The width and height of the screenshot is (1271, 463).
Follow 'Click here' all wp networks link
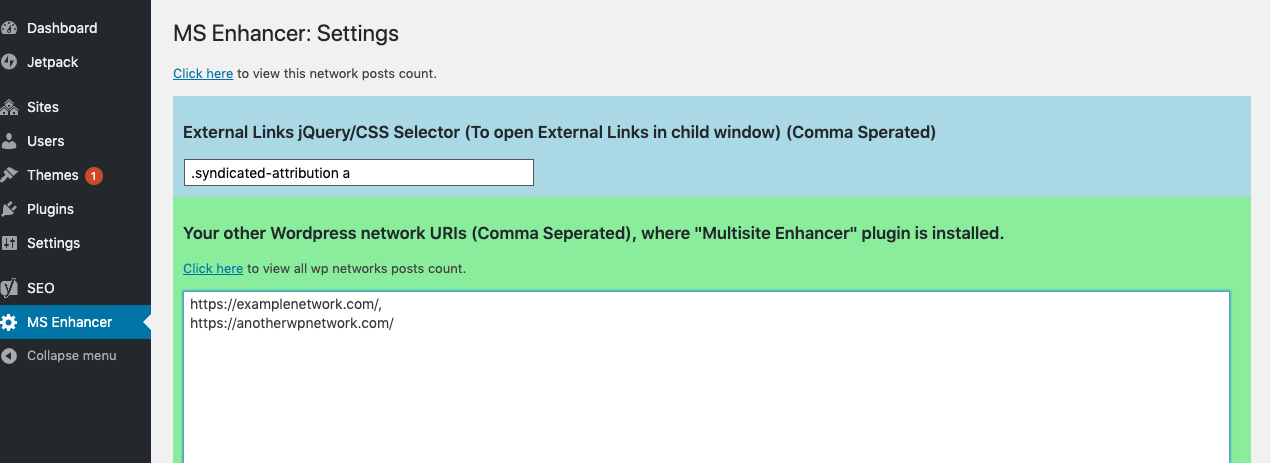213,268
